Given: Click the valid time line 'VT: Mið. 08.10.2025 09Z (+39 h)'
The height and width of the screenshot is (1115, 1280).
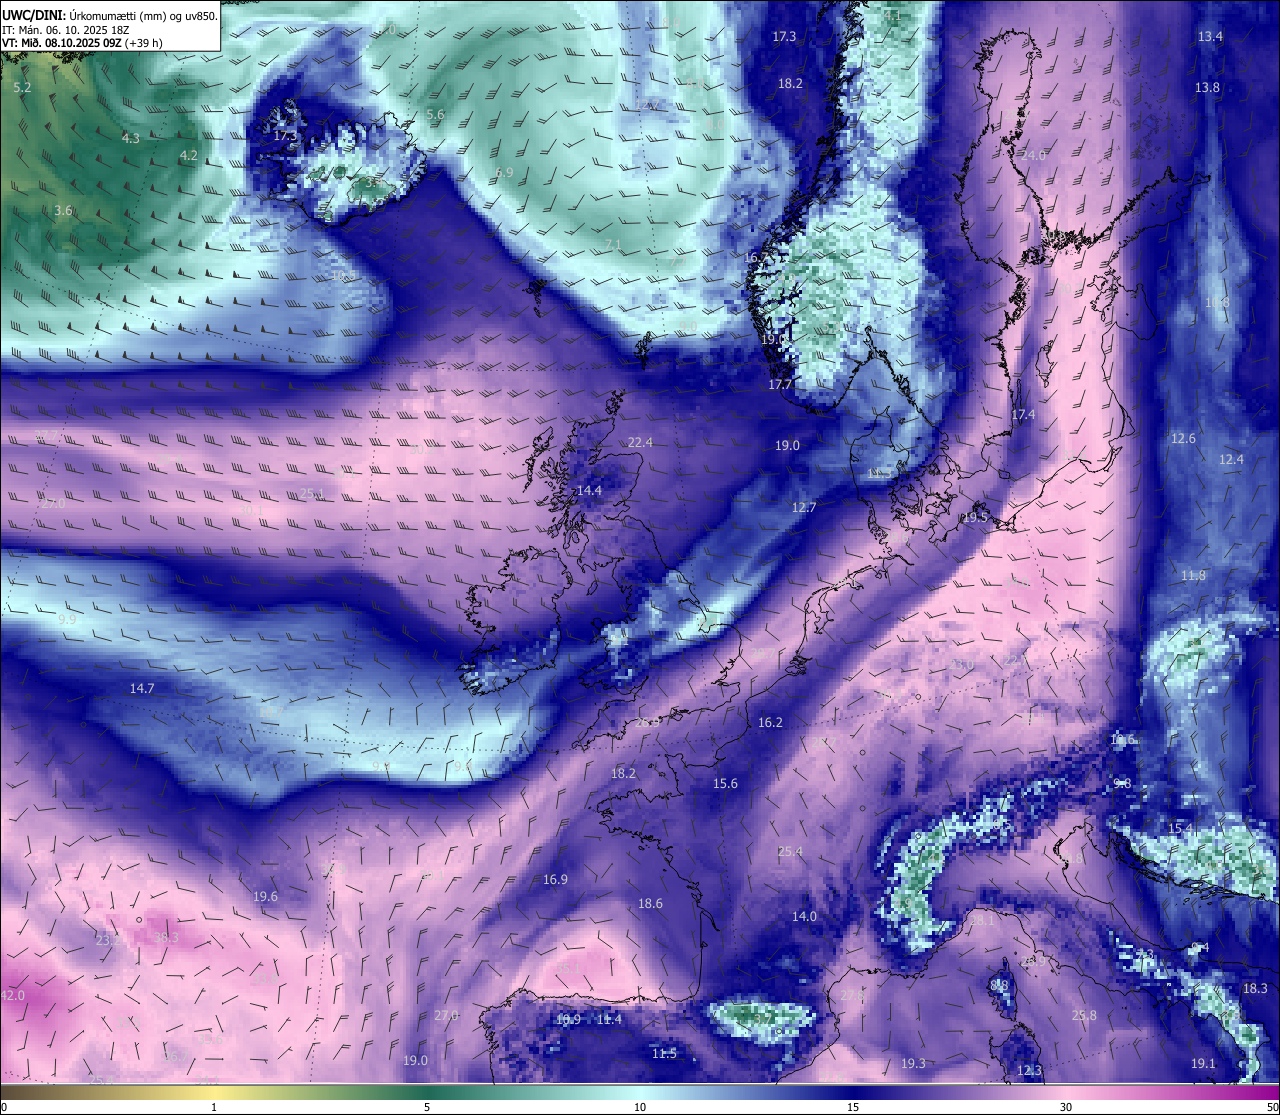Looking at the screenshot, I should [82, 43].
